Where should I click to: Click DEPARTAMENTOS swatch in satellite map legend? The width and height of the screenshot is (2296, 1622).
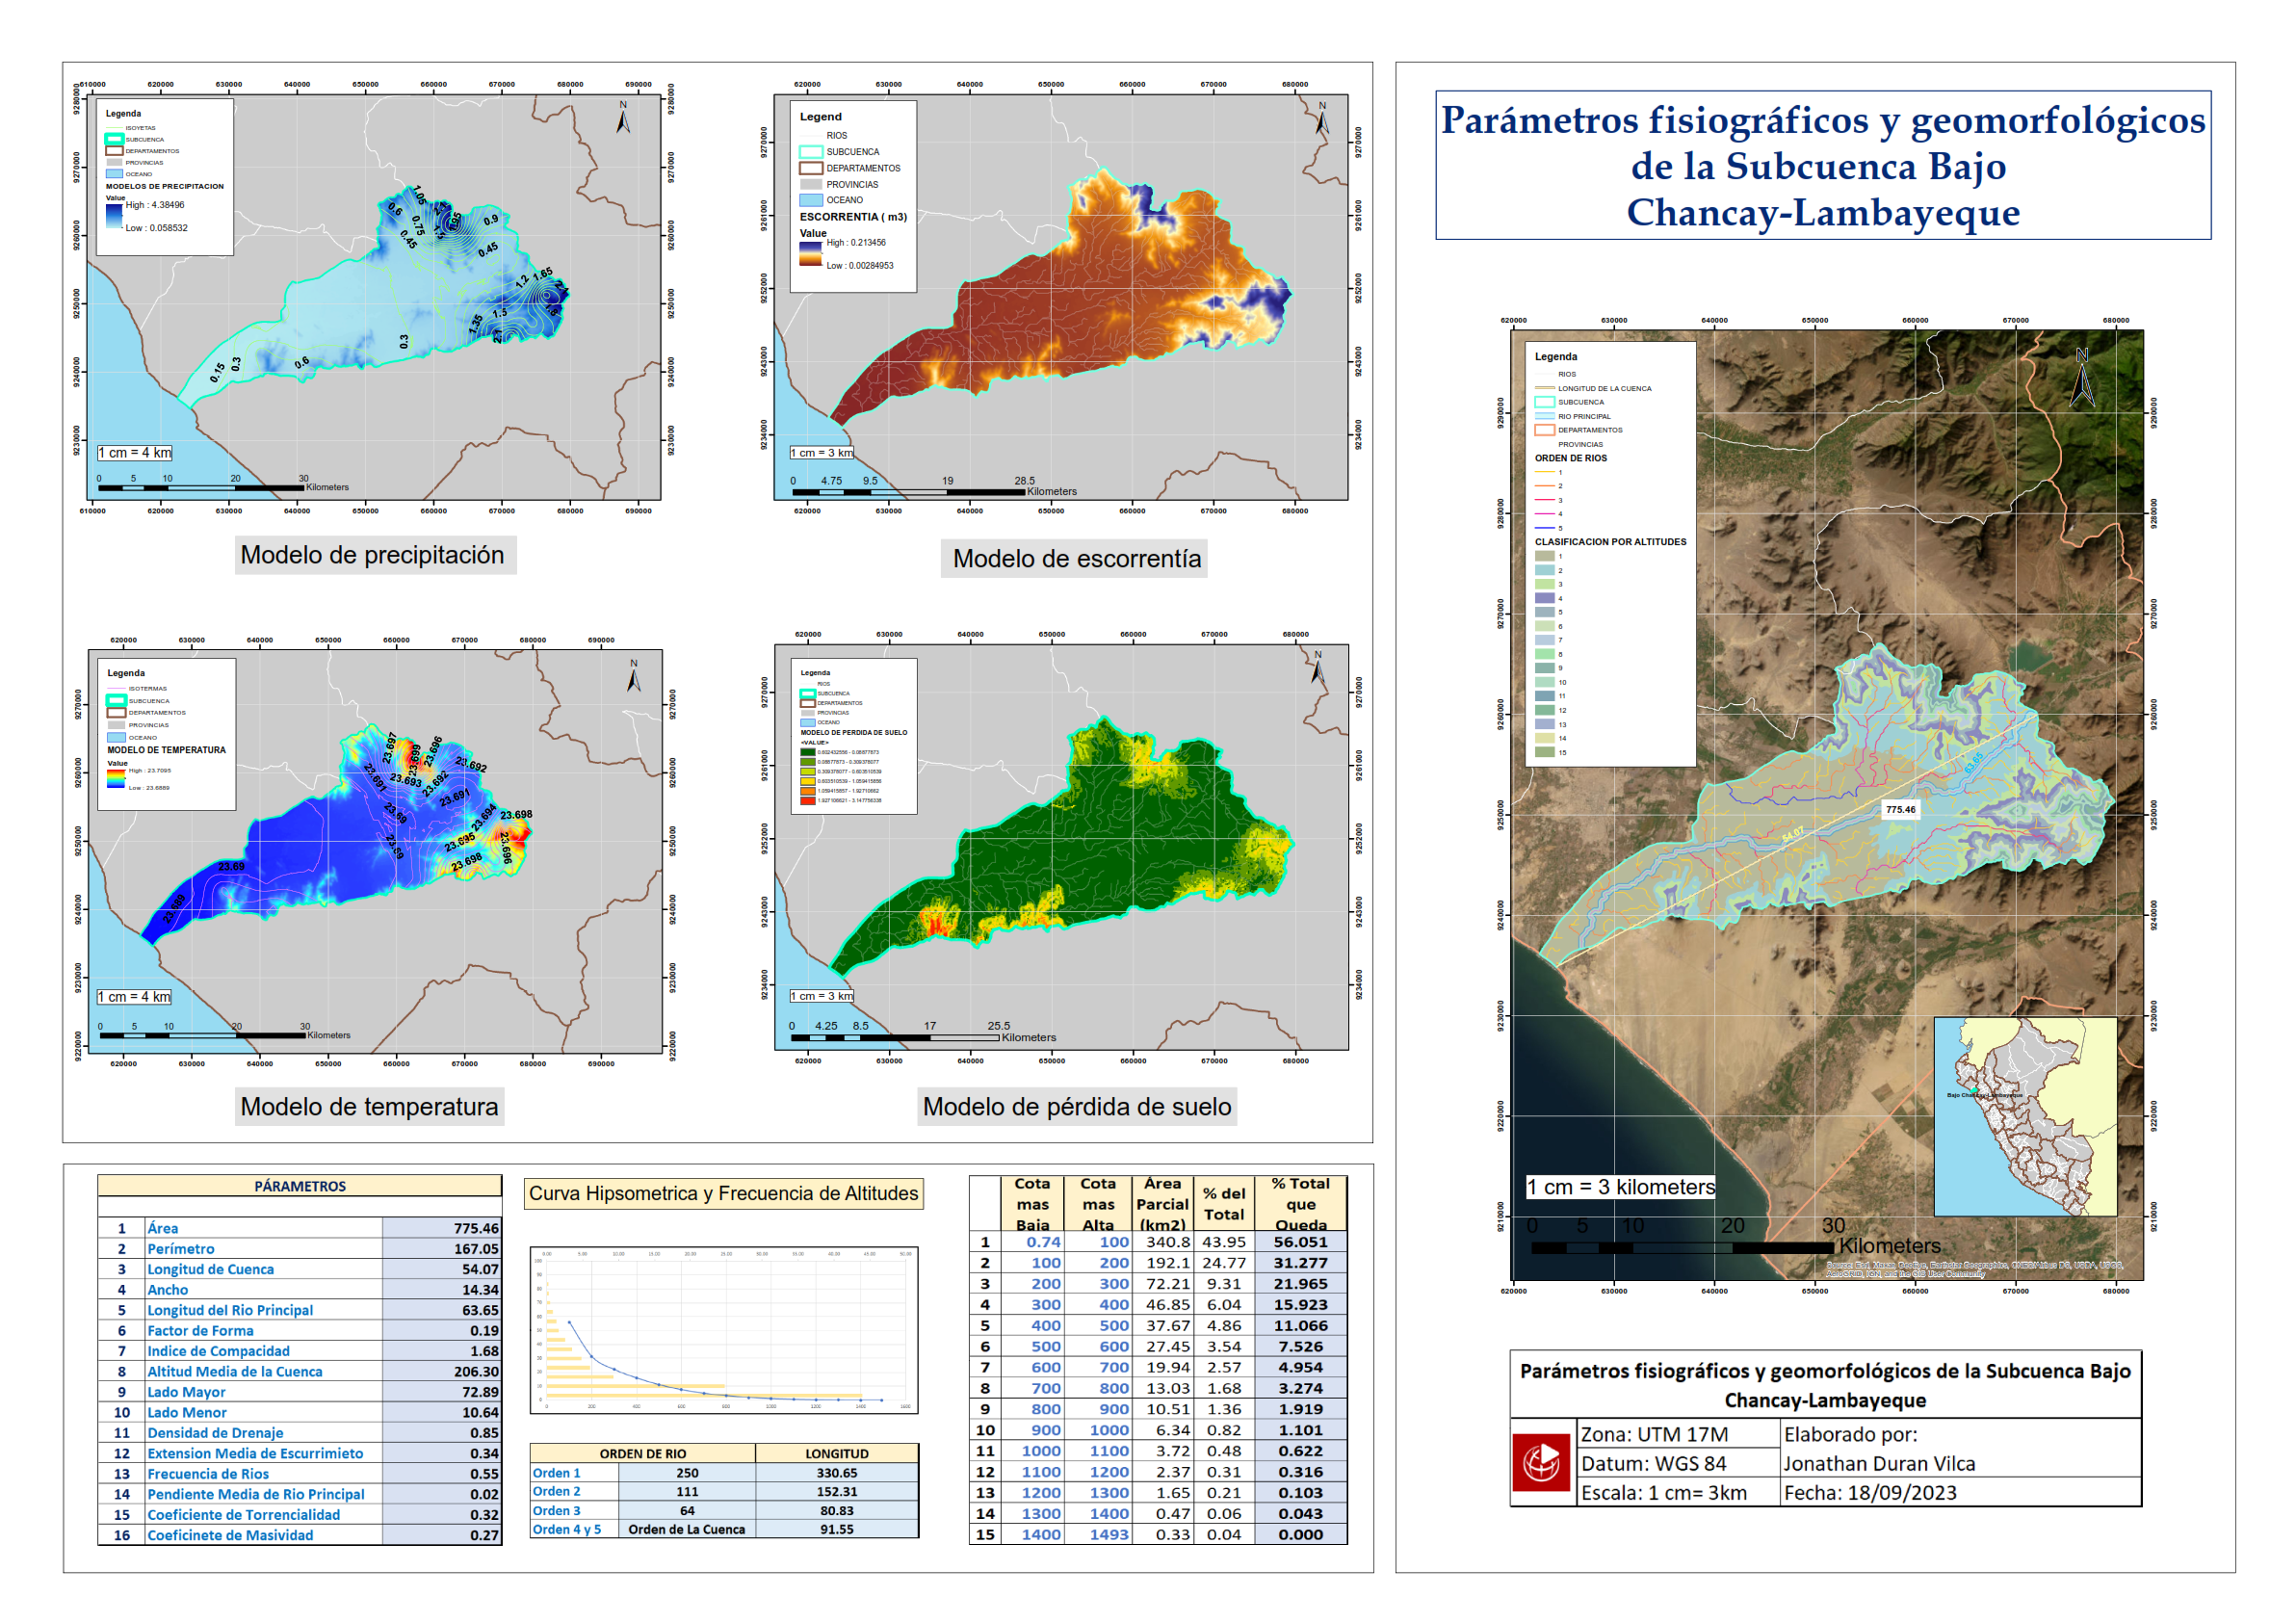(1545, 430)
